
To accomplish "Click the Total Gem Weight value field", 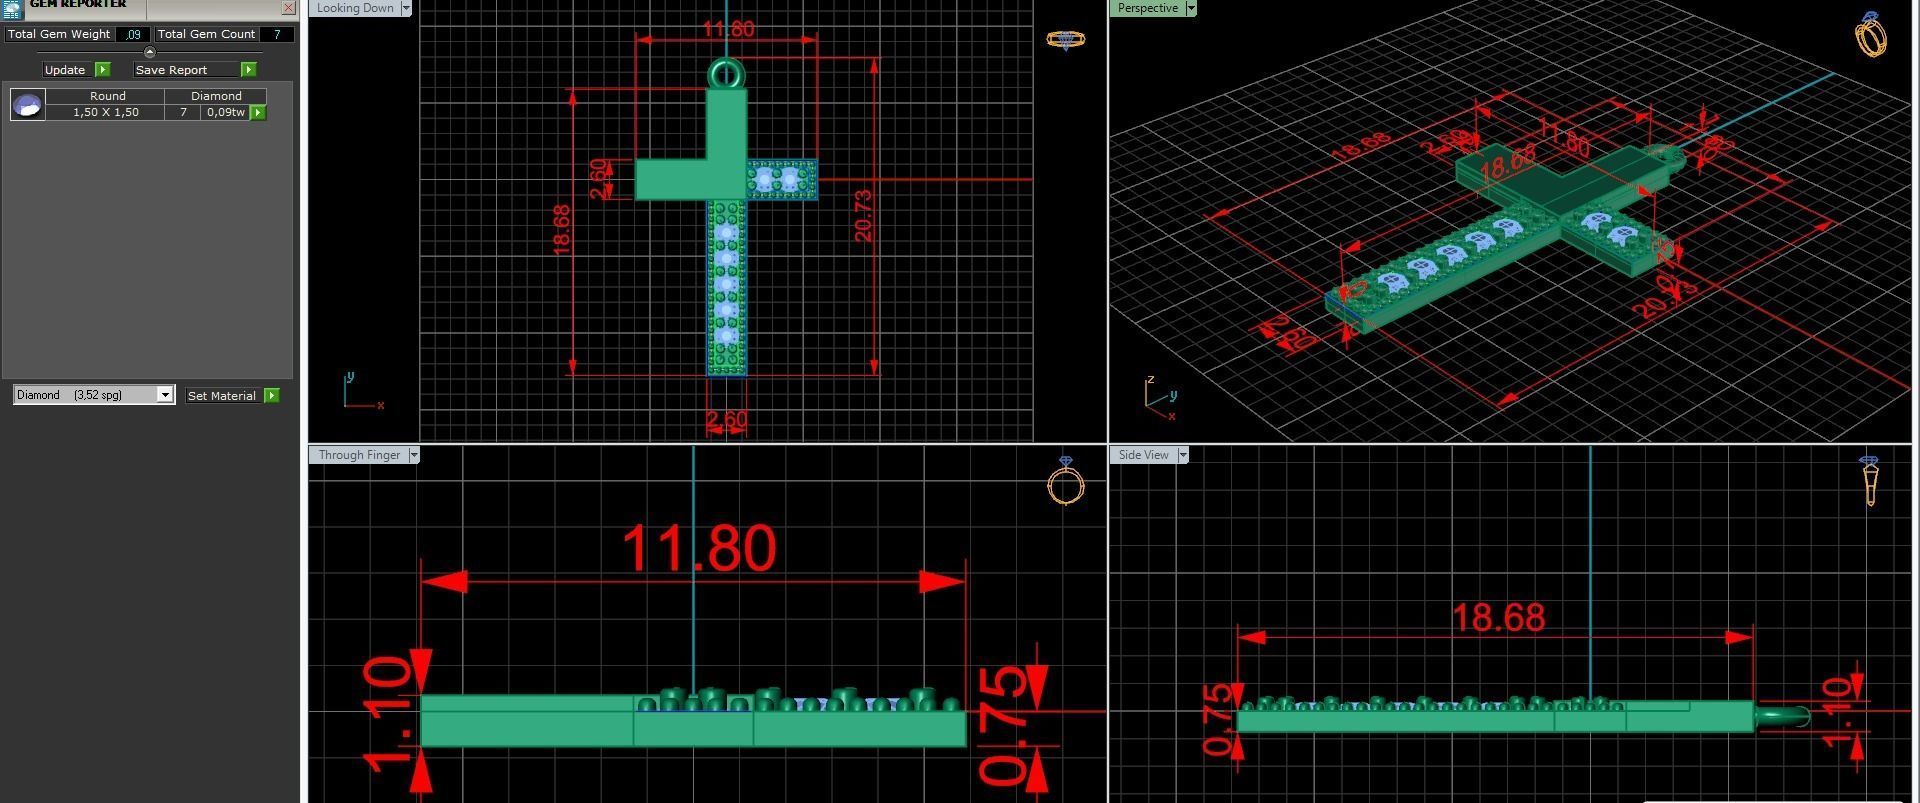I will (133, 34).
